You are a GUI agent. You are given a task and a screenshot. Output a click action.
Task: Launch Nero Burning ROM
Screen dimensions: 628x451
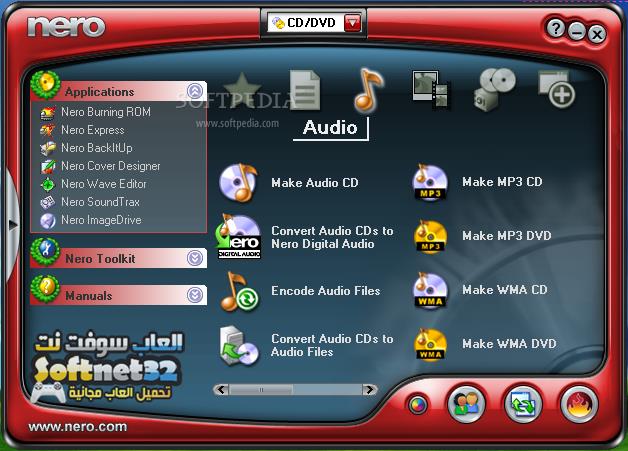[x=106, y=112]
